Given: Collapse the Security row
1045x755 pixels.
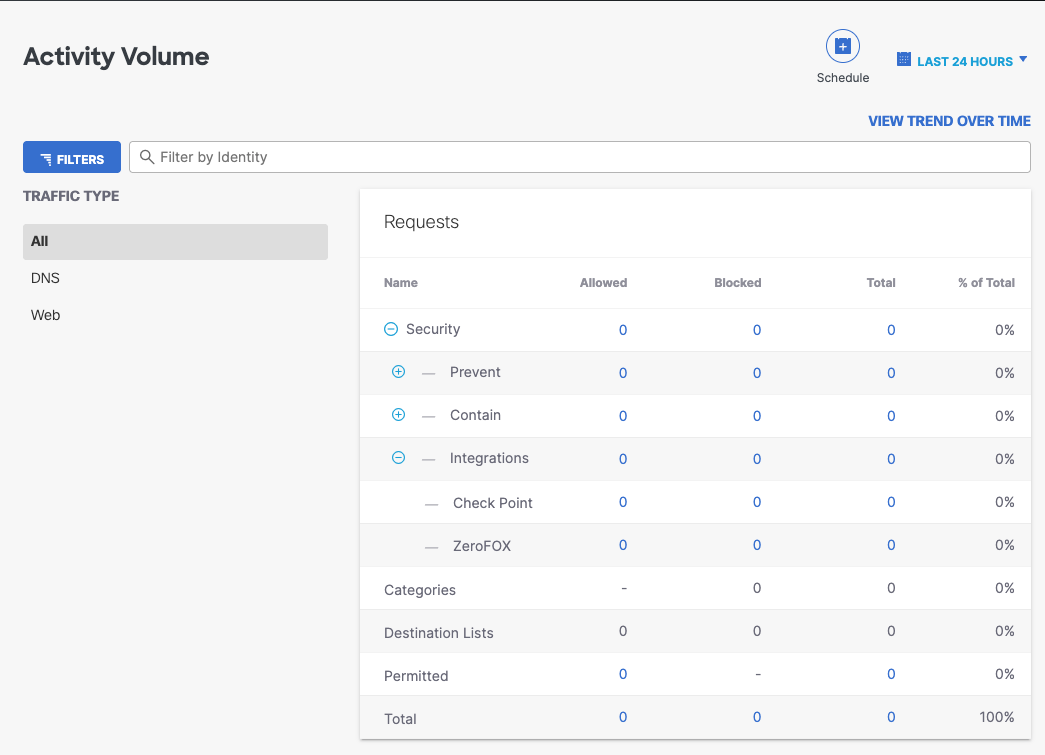Looking at the screenshot, I should (x=391, y=329).
